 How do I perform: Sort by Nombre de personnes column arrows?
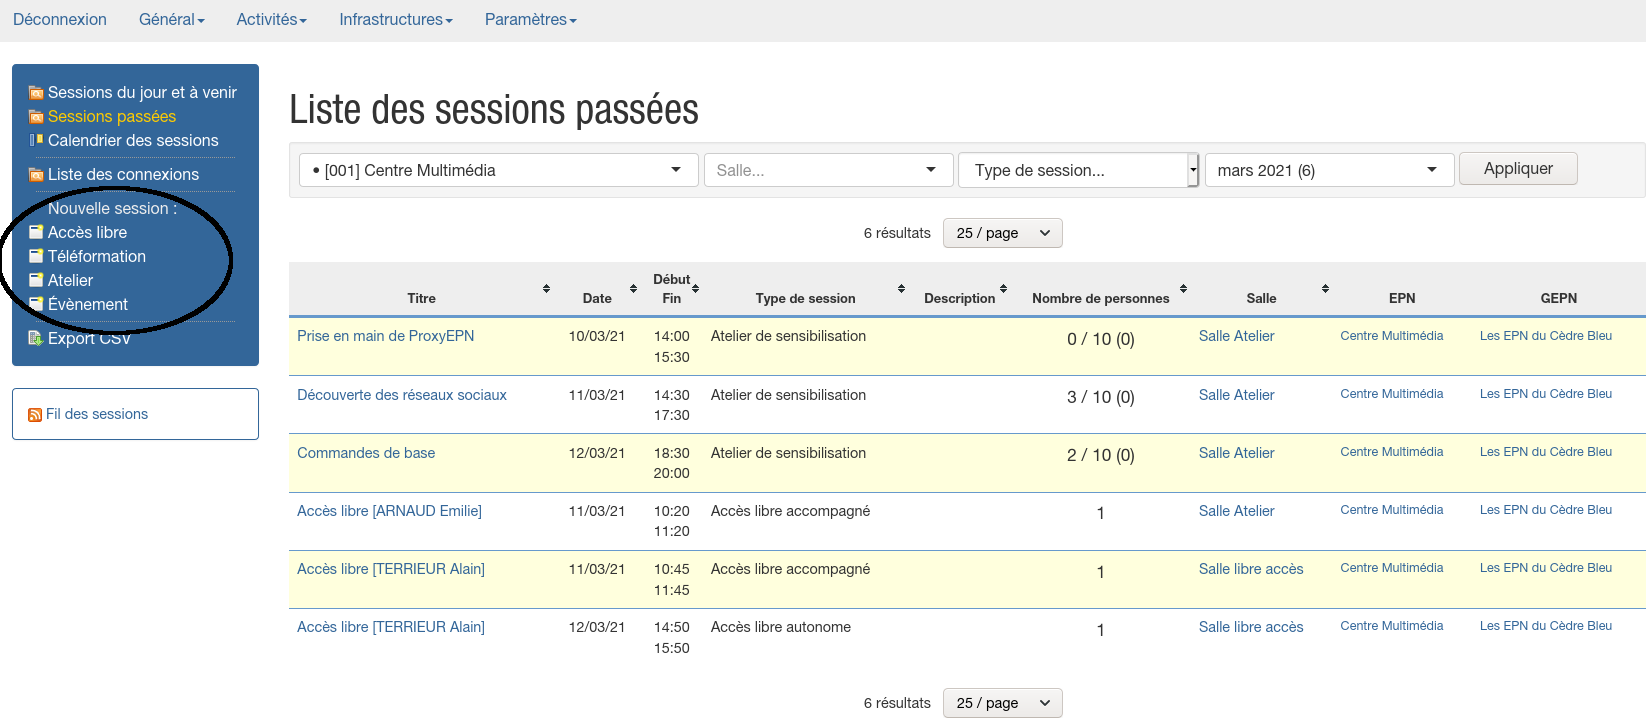pos(1183,289)
